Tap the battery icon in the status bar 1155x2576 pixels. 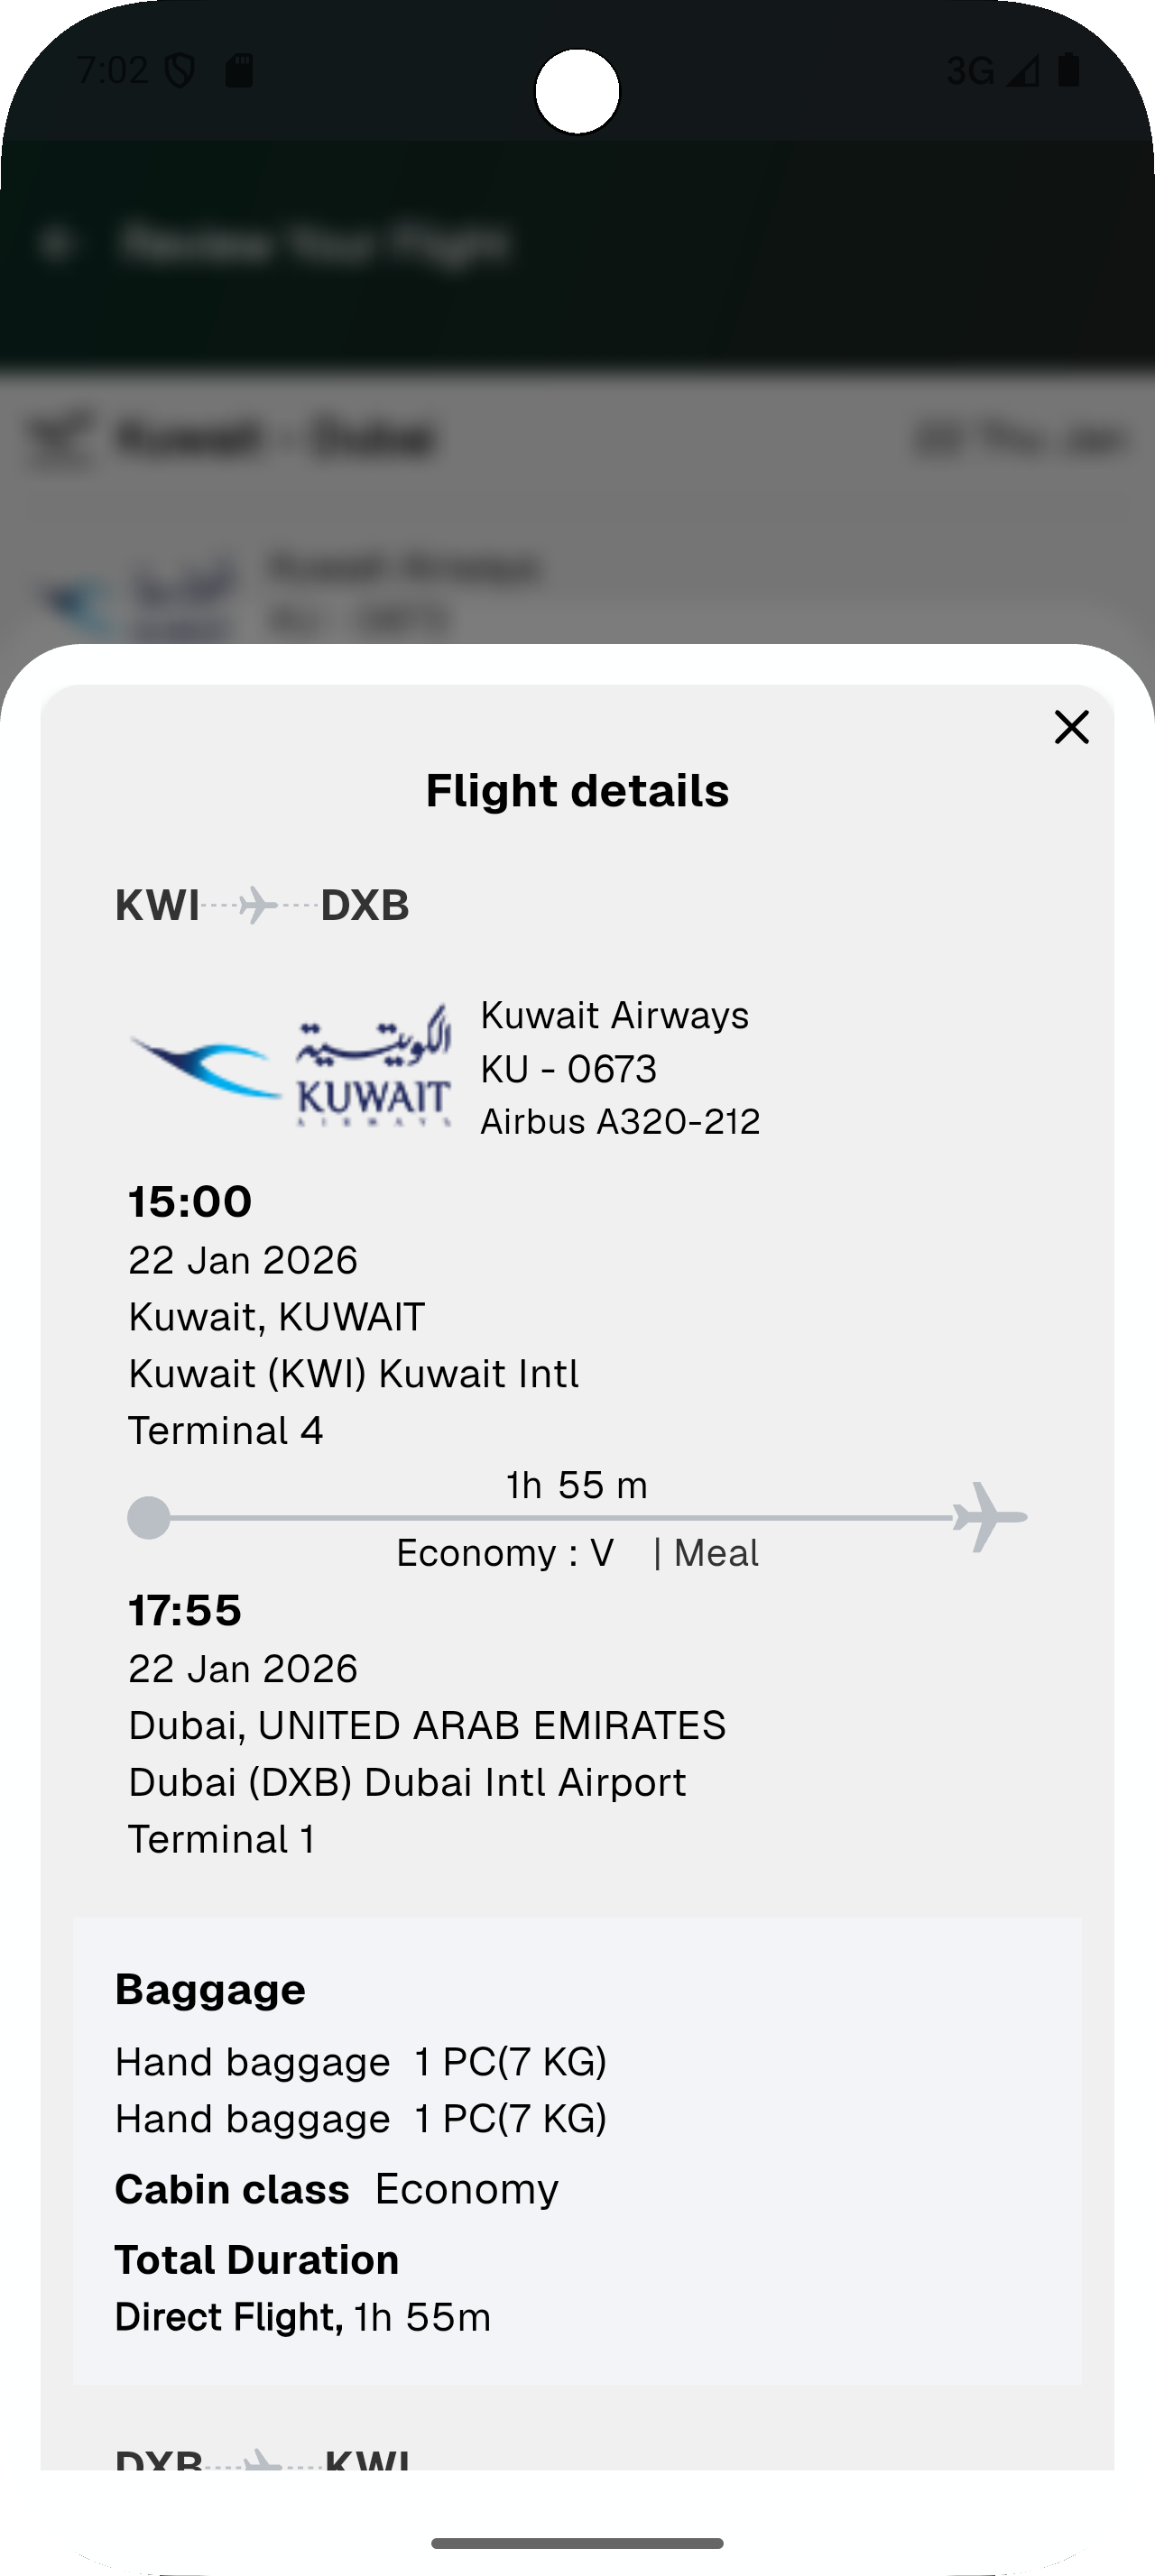click(x=1069, y=70)
